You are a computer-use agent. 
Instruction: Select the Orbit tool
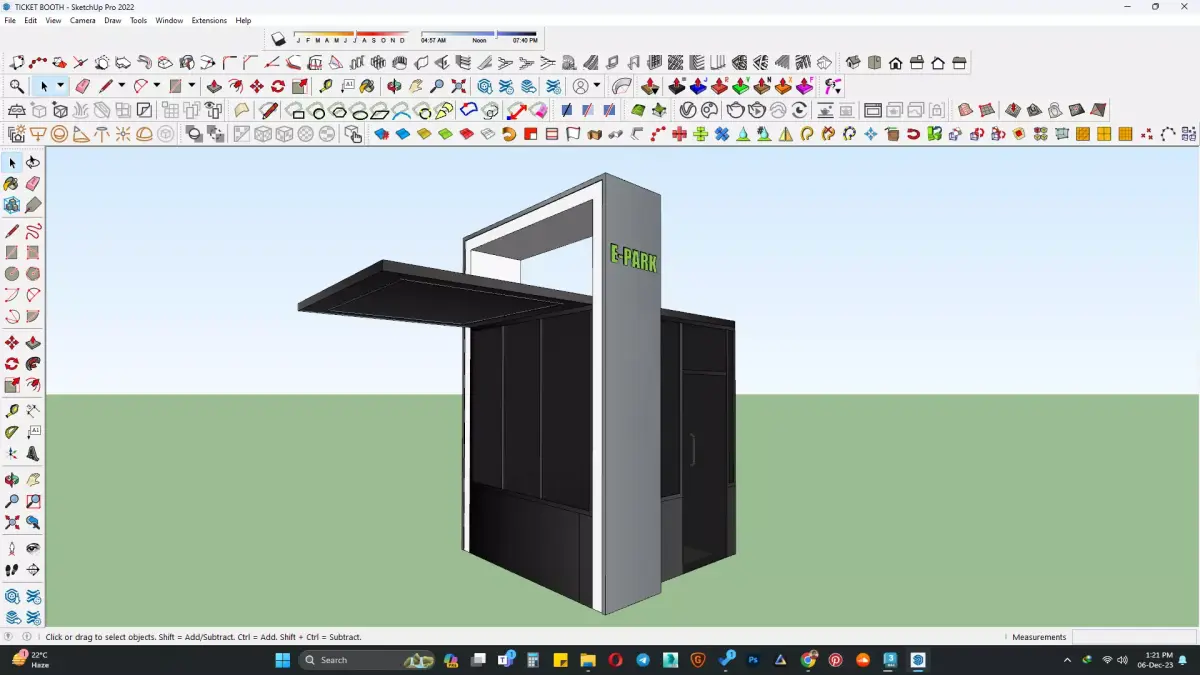click(x=392, y=86)
